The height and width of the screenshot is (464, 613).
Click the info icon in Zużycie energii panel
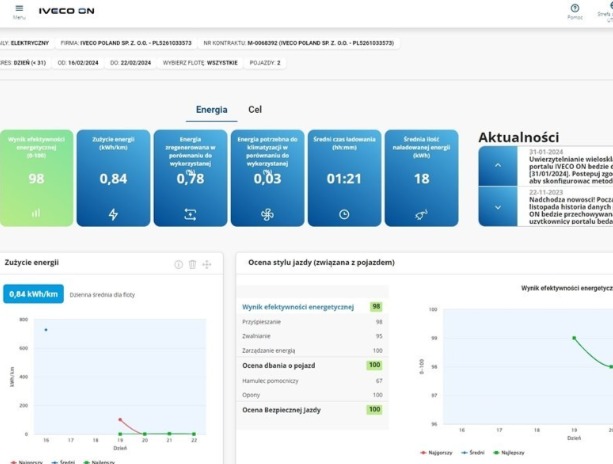(x=179, y=264)
